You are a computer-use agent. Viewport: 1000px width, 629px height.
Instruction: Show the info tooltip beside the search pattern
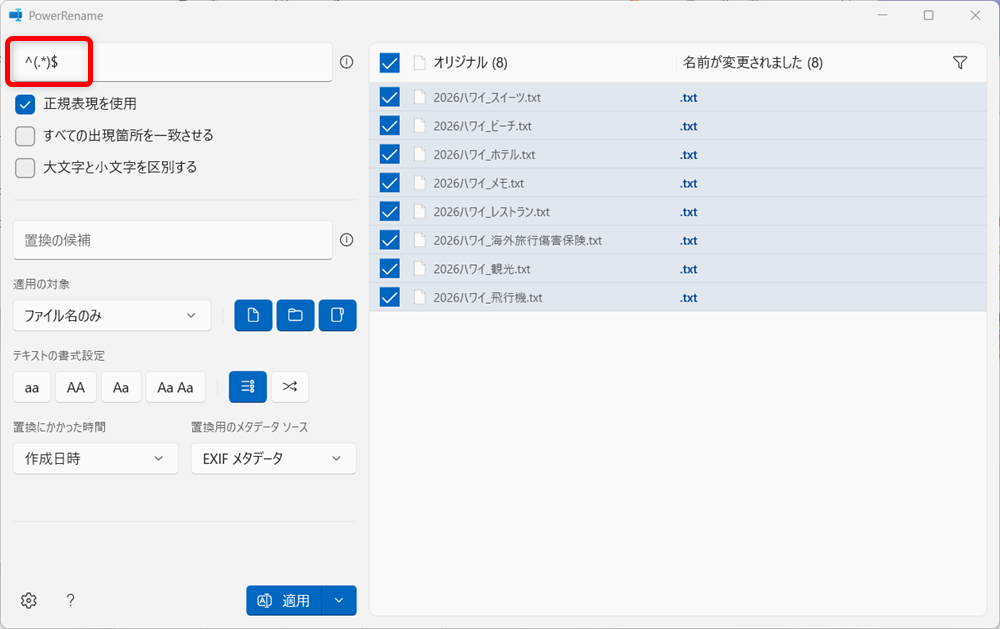click(x=346, y=61)
